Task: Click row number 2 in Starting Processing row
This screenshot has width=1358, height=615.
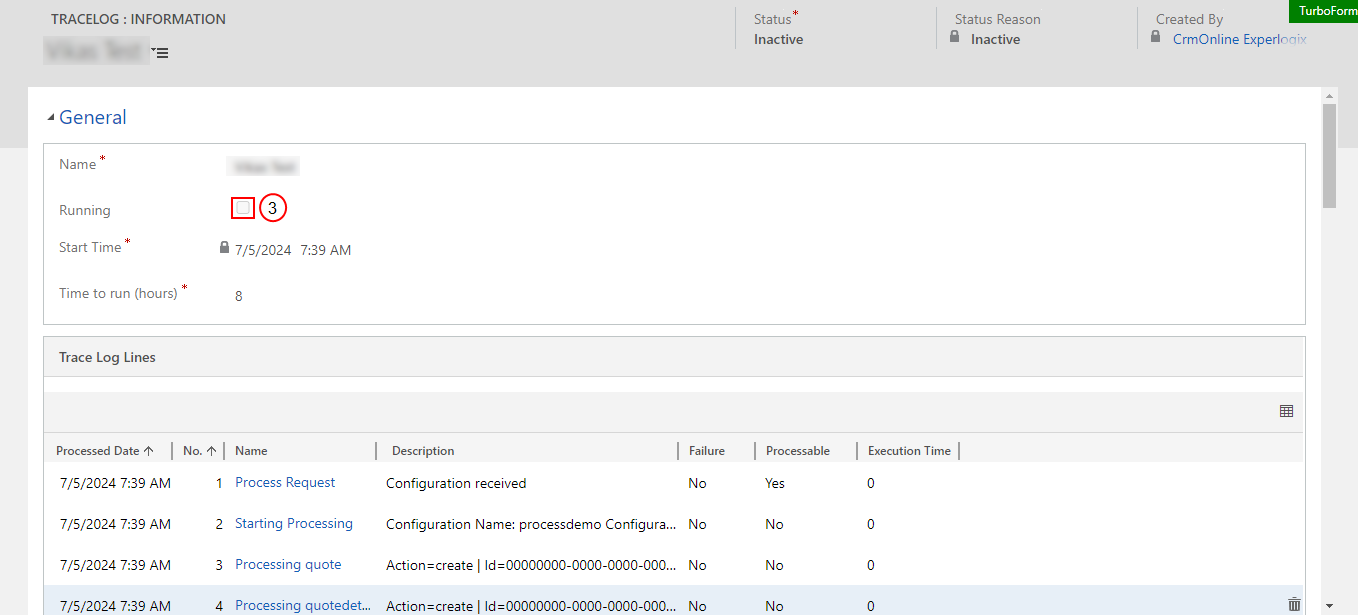Action: click(x=219, y=524)
